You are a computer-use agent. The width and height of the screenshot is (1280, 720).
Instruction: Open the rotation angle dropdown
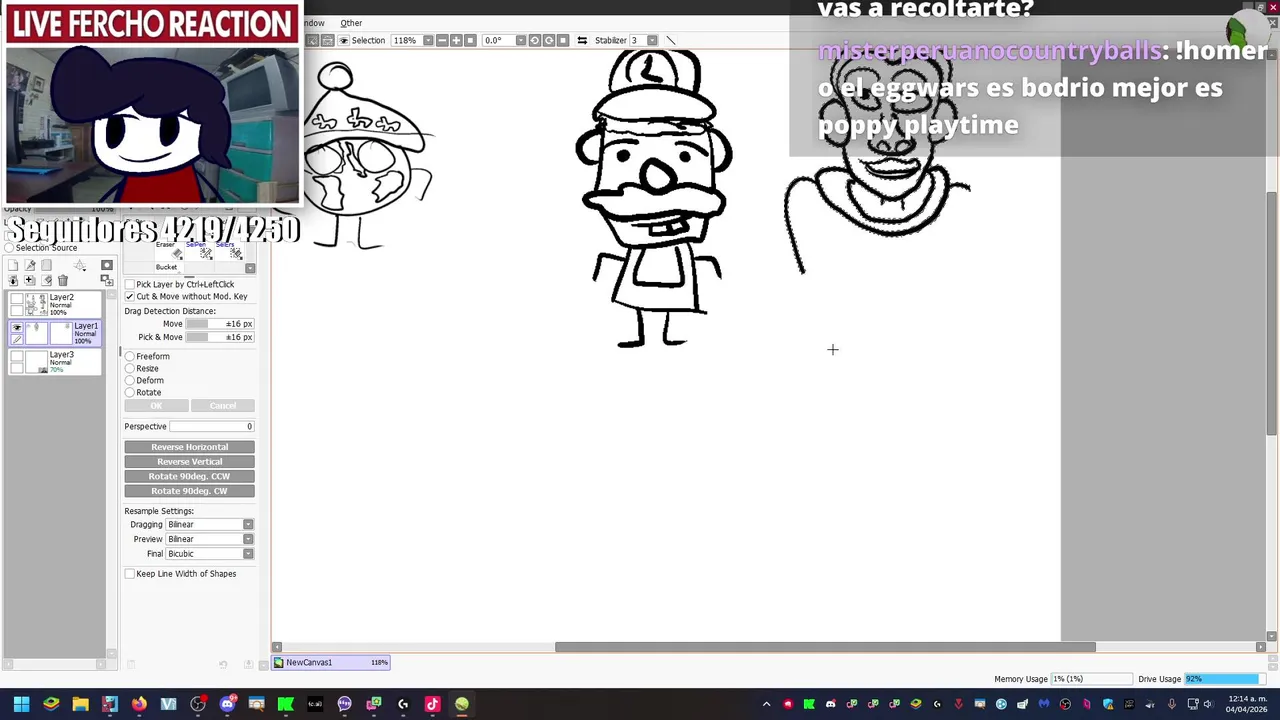(x=522, y=40)
